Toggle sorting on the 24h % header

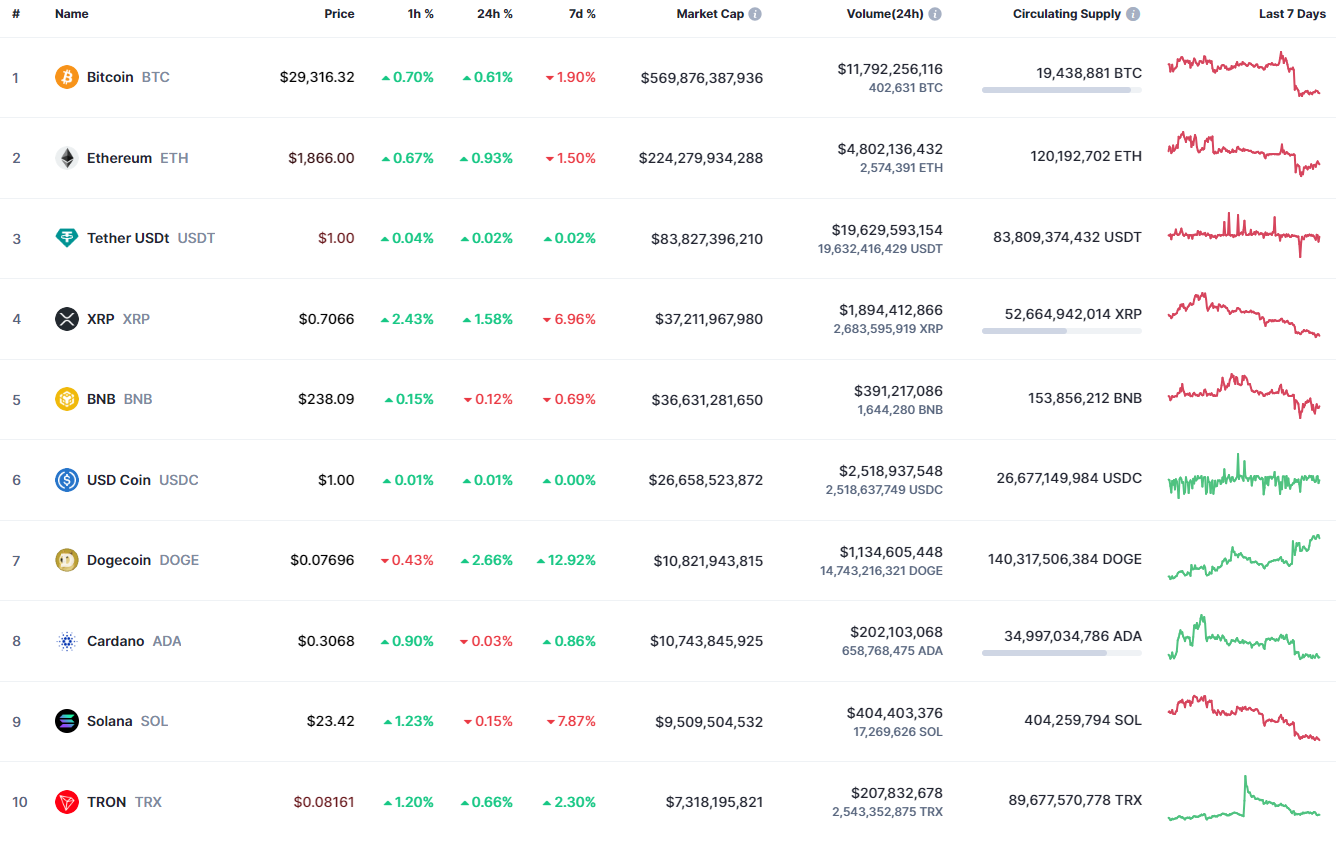click(x=494, y=13)
